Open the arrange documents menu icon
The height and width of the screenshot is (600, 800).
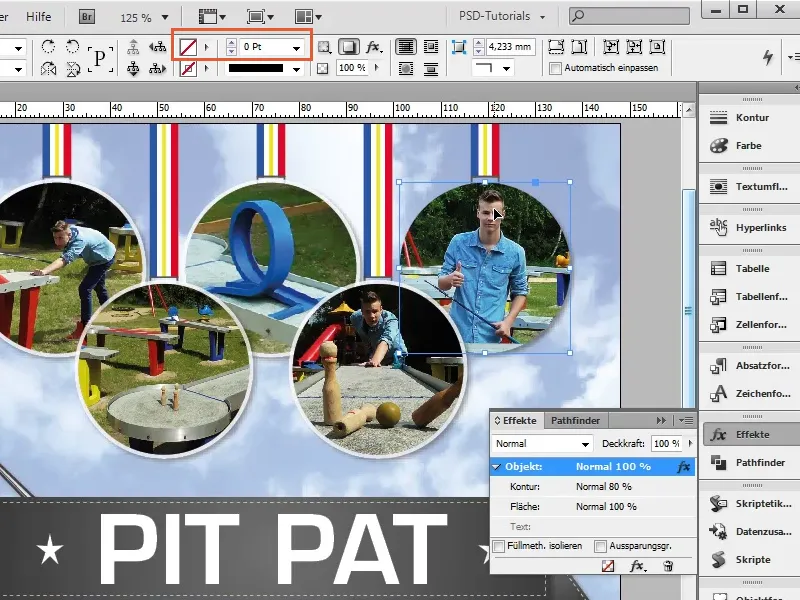point(308,17)
